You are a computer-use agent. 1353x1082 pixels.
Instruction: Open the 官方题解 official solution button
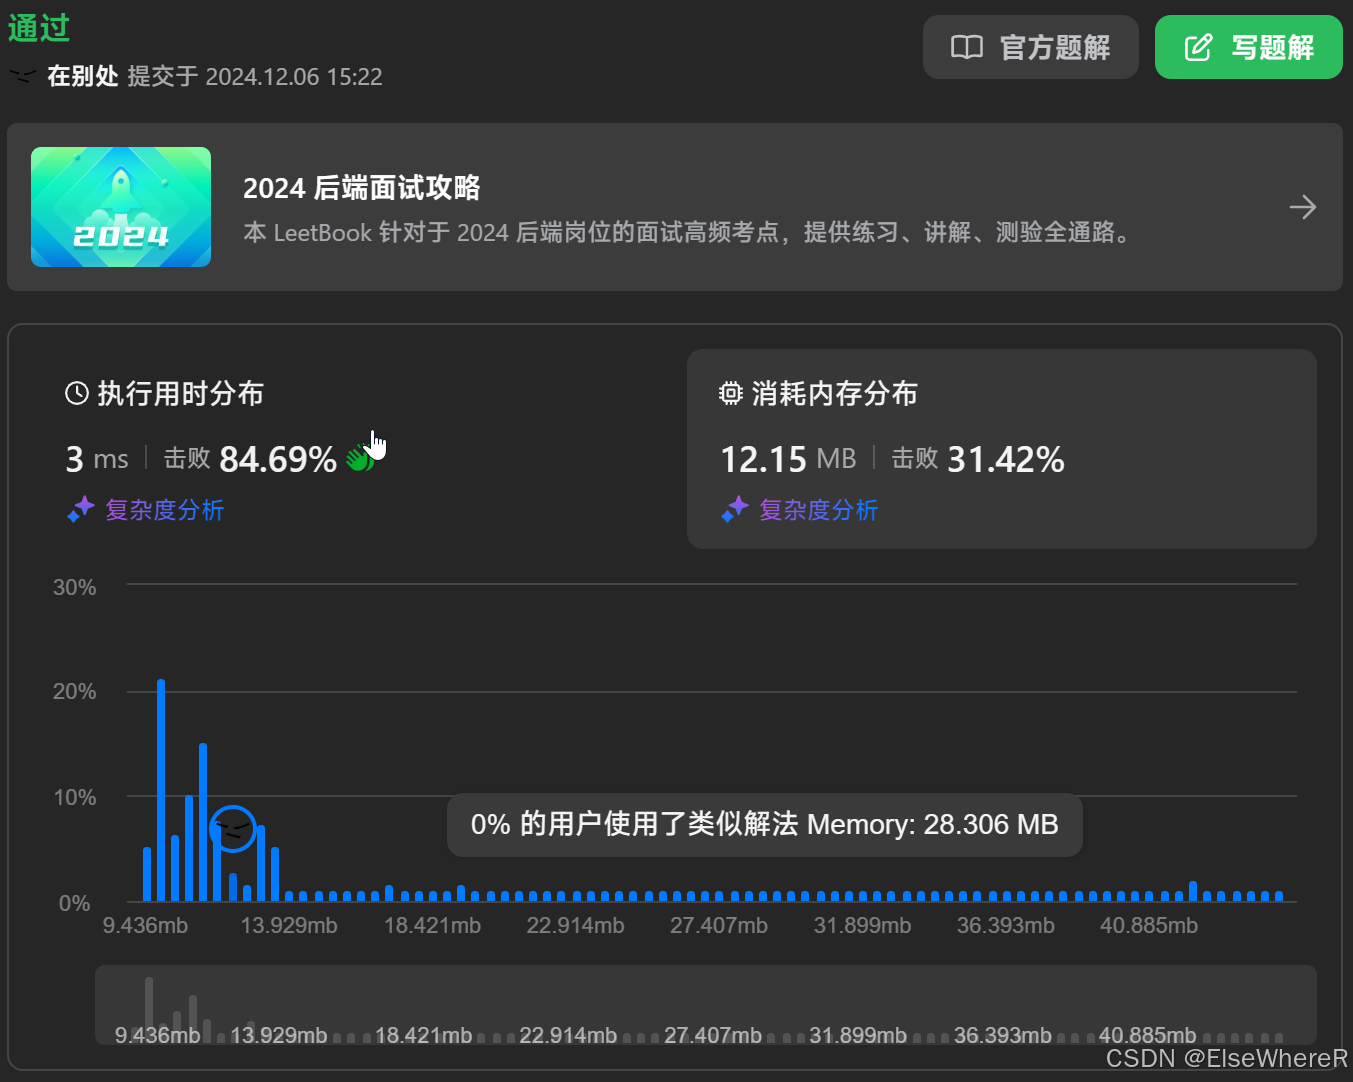click(x=1030, y=47)
